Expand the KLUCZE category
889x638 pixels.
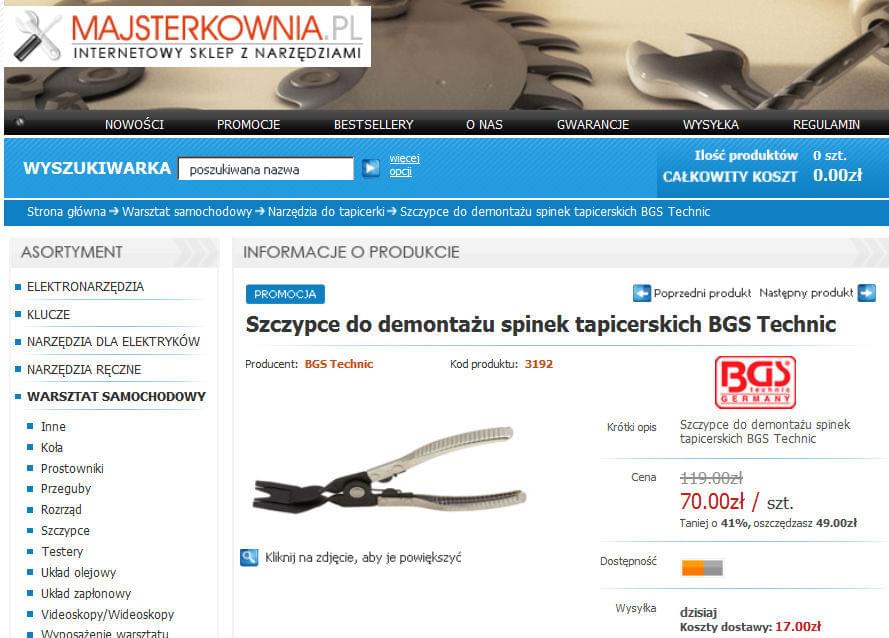click(x=49, y=315)
